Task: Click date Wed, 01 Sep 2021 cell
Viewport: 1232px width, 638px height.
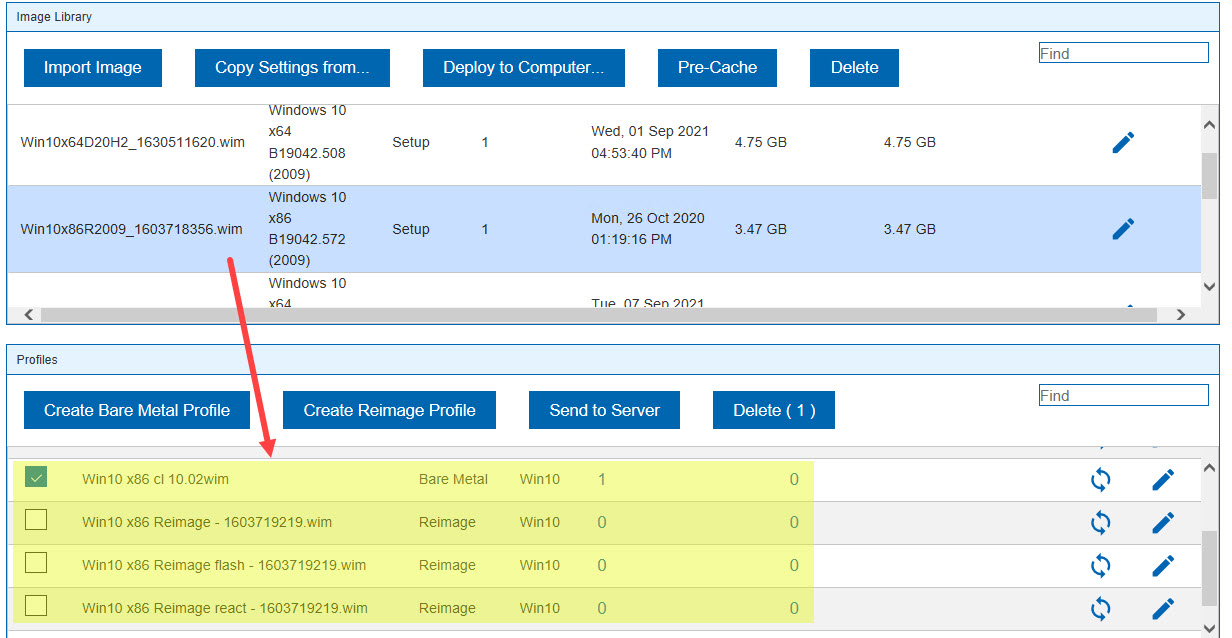Action: coord(650,143)
